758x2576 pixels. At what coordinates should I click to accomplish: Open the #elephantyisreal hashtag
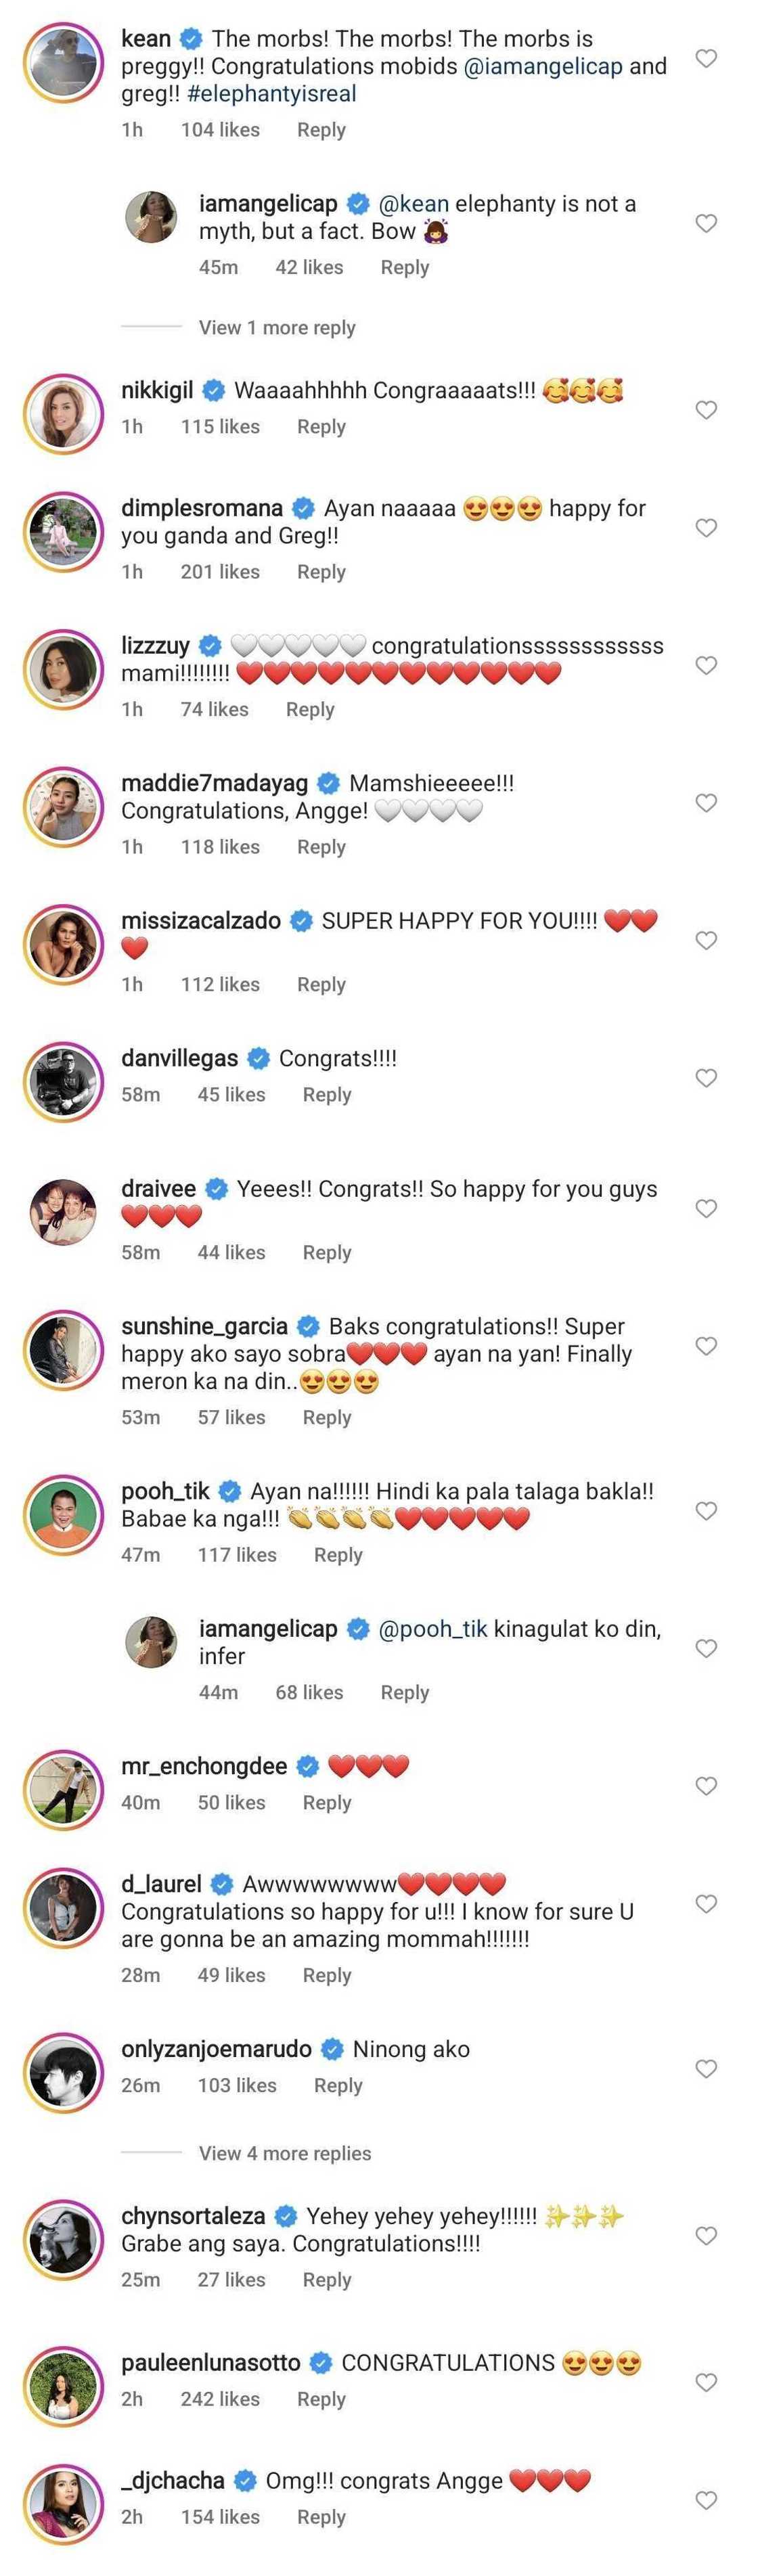[271, 94]
